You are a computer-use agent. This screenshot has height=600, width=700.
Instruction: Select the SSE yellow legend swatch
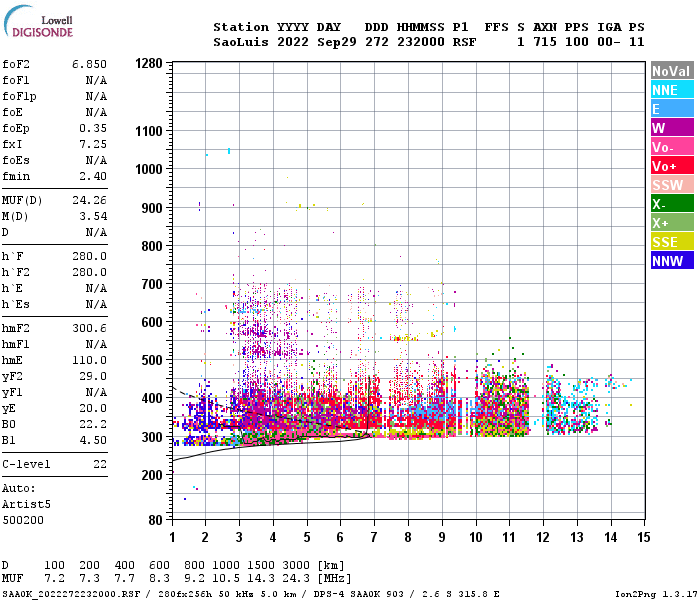pos(672,242)
